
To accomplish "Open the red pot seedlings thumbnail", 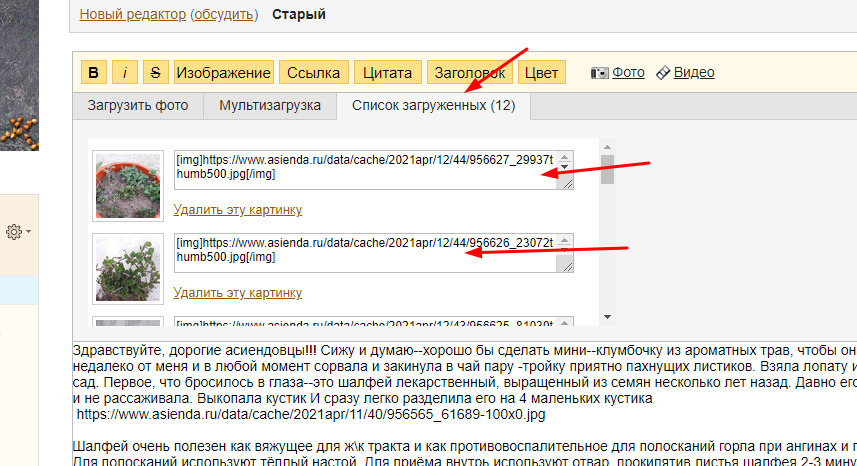I will coord(128,186).
